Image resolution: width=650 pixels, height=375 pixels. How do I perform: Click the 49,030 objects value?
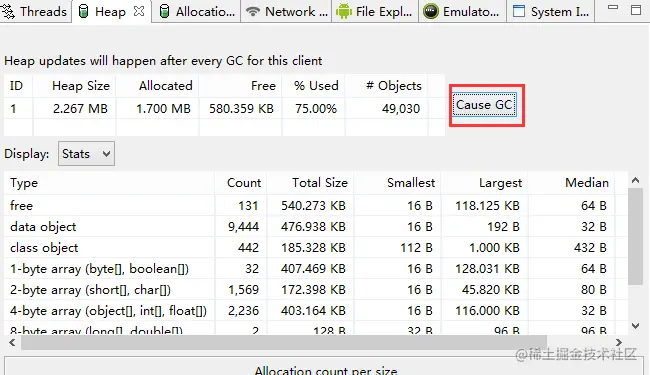pos(401,109)
